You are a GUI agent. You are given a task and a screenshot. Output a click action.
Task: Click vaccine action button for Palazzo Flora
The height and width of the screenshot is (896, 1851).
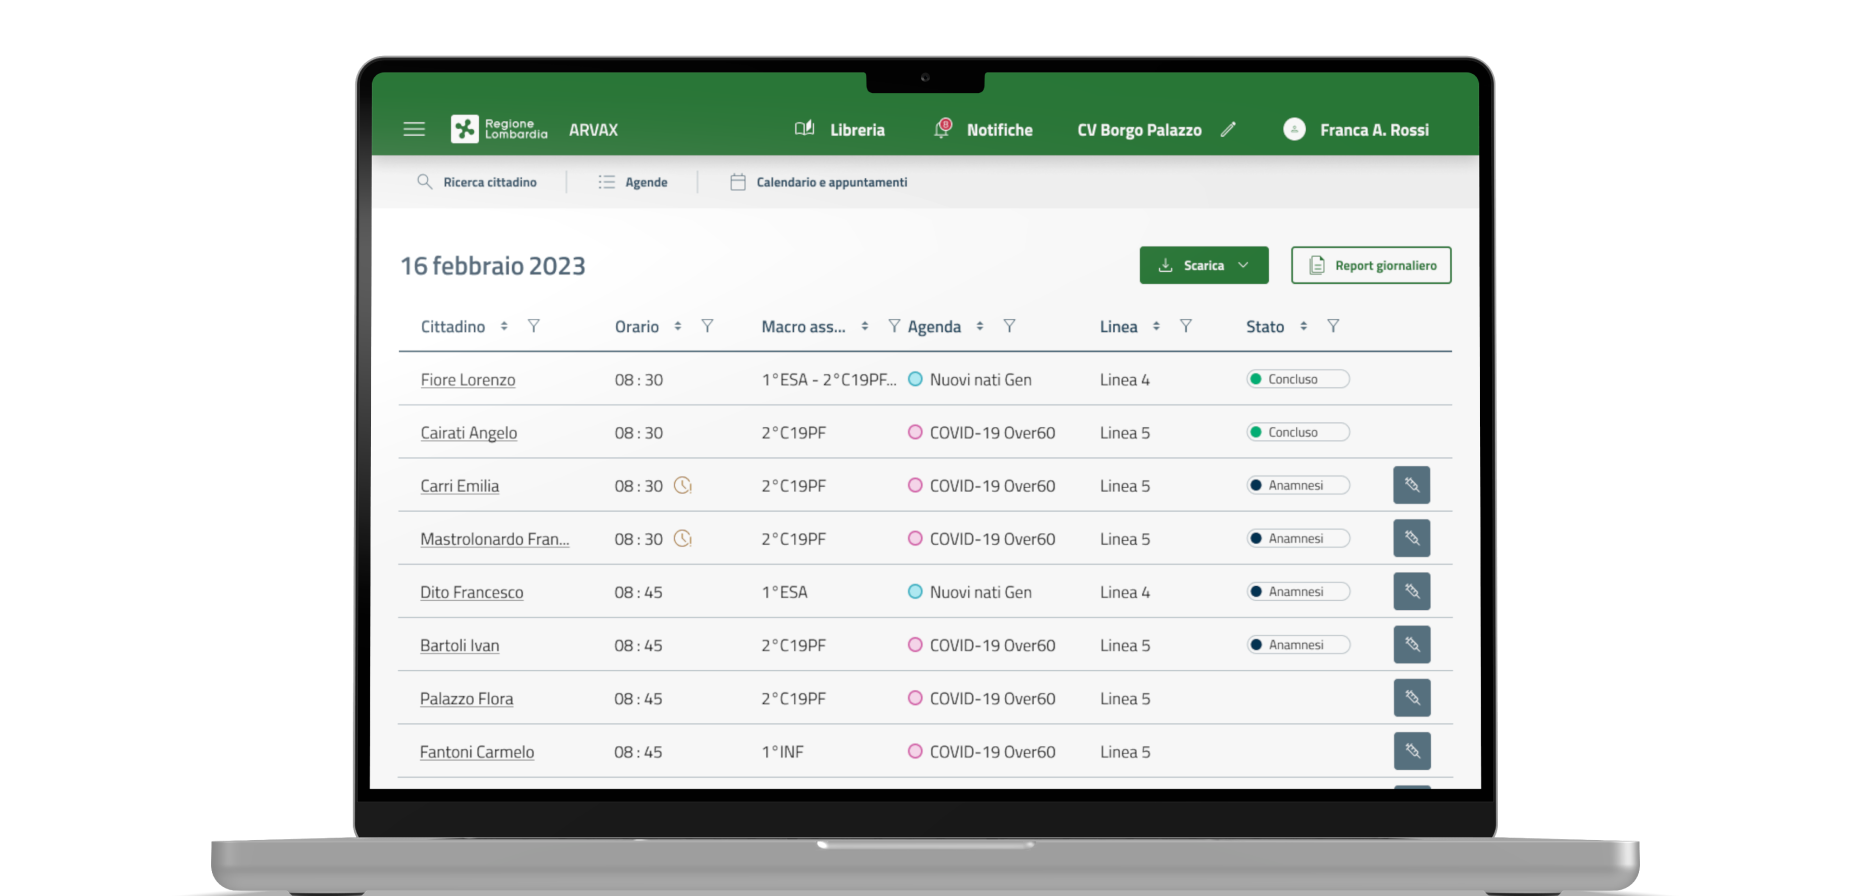1412,698
